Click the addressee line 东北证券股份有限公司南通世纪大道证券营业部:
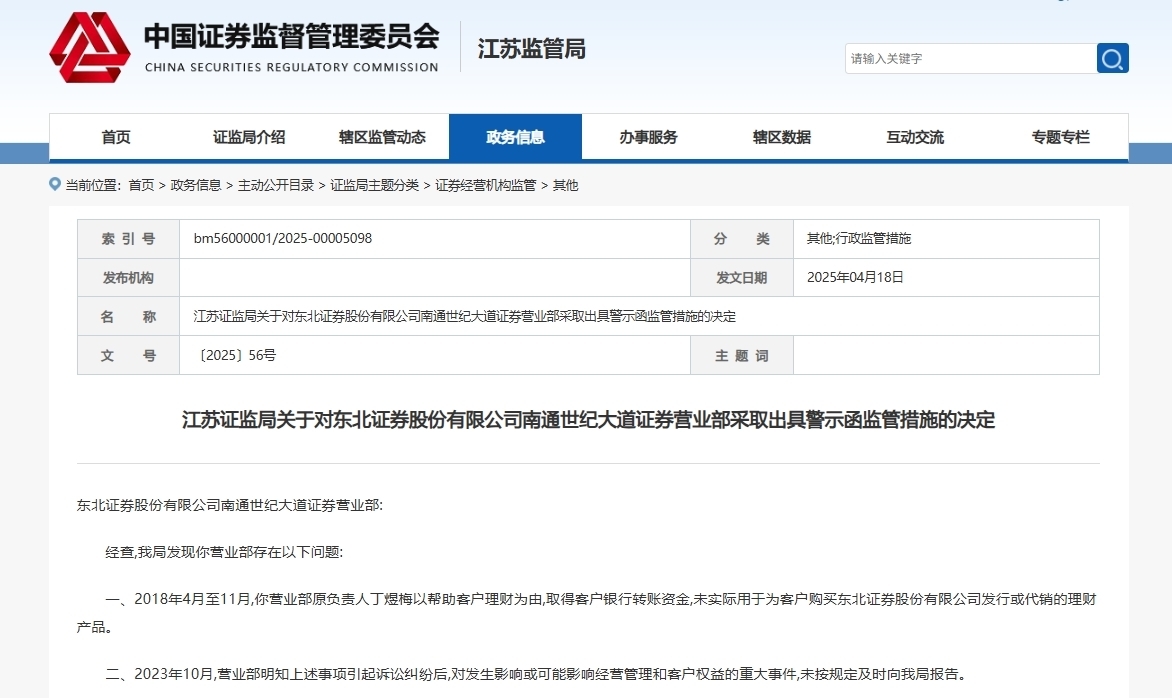The width and height of the screenshot is (1172, 698). pyautogui.click(x=229, y=505)
